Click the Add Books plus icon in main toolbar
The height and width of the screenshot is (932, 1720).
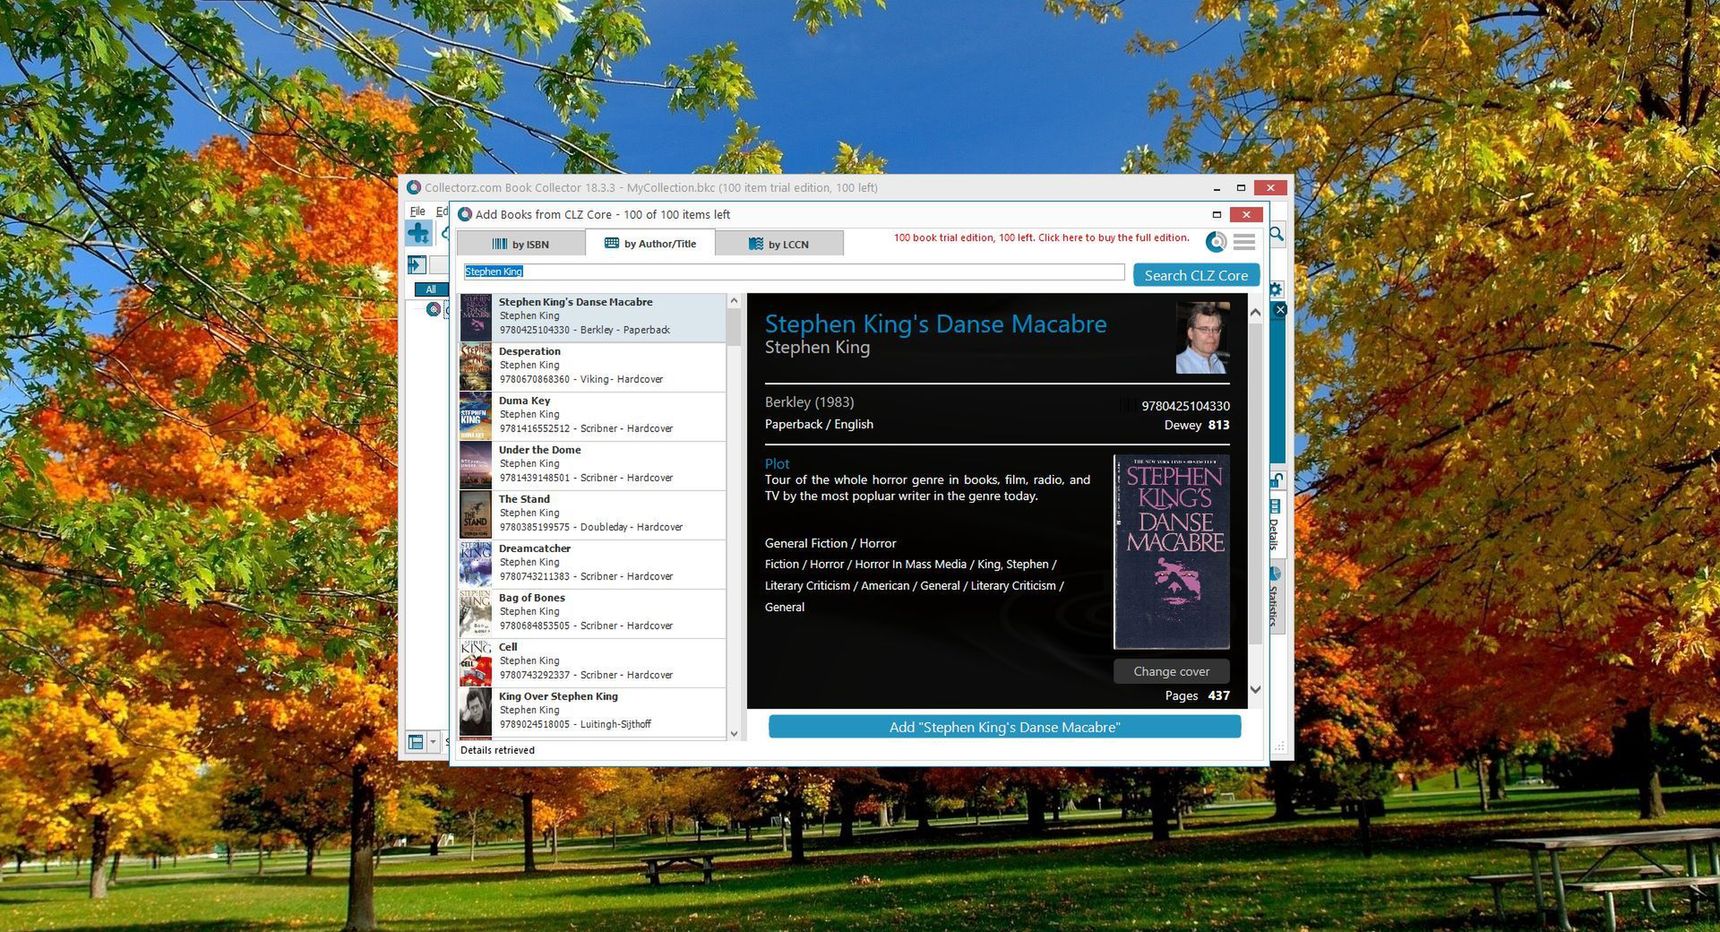[418, 233]
